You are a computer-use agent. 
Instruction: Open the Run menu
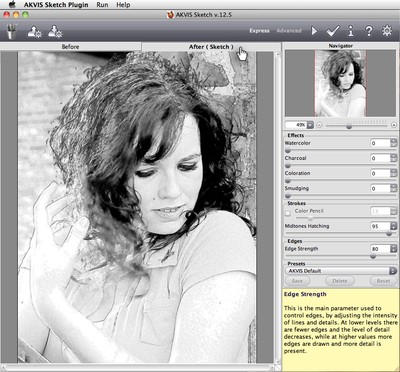pyautogui.click(x=102, y=5)
